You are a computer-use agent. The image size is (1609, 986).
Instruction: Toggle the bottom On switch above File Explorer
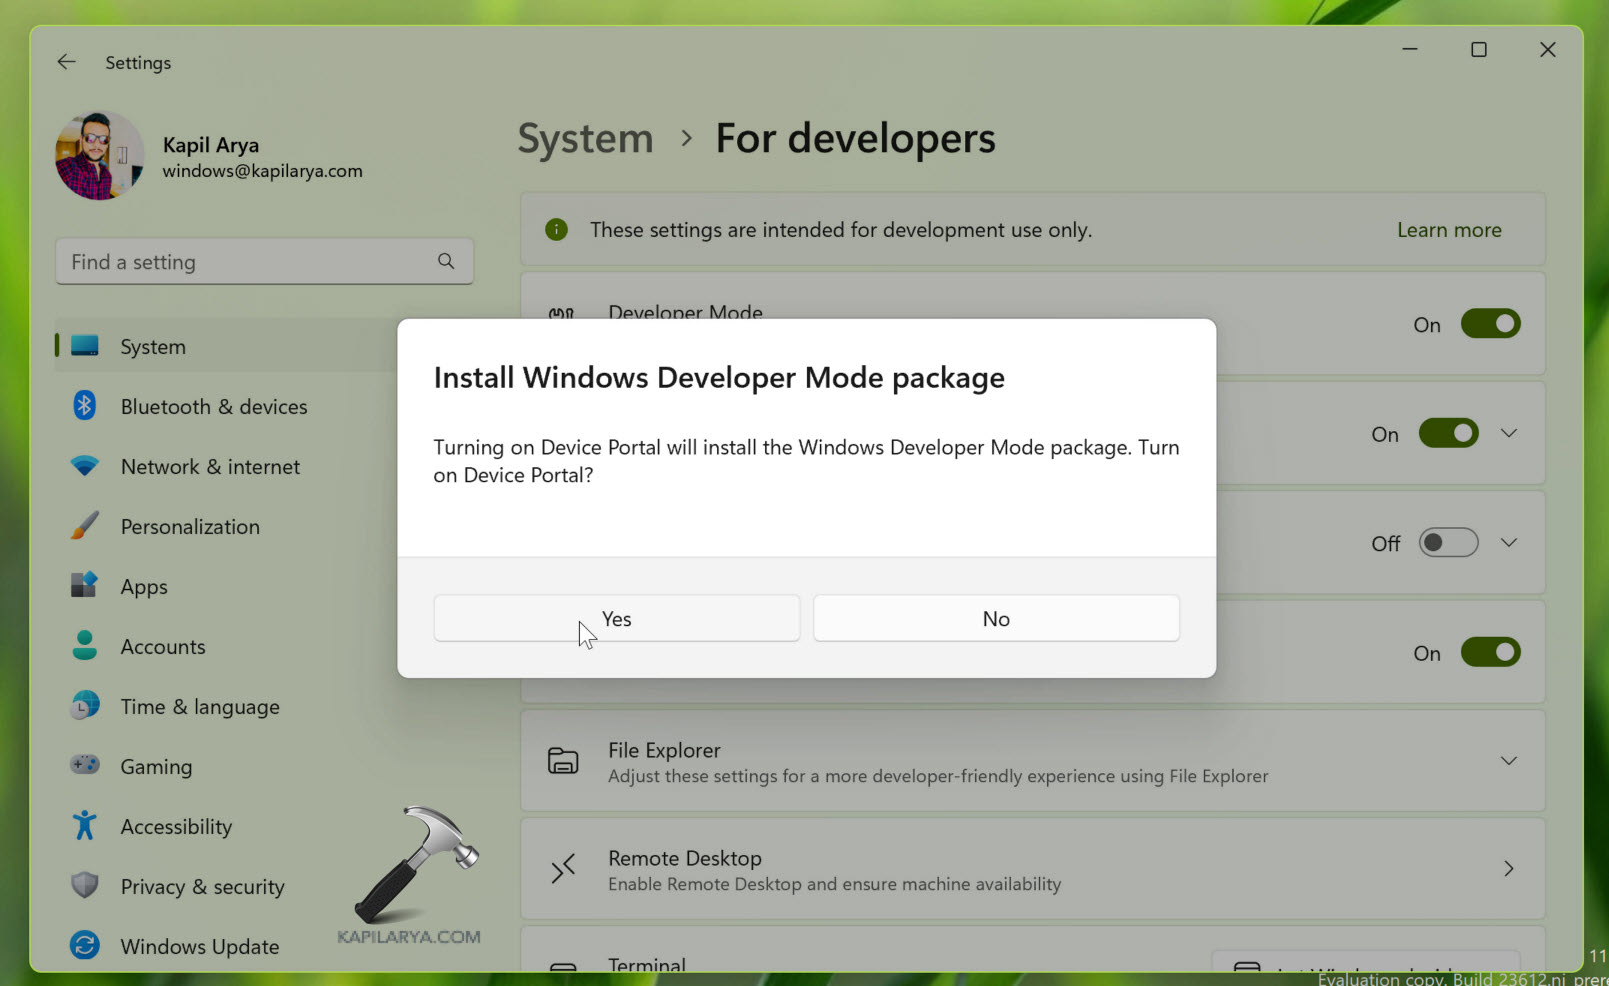(x=1490, y=652)
